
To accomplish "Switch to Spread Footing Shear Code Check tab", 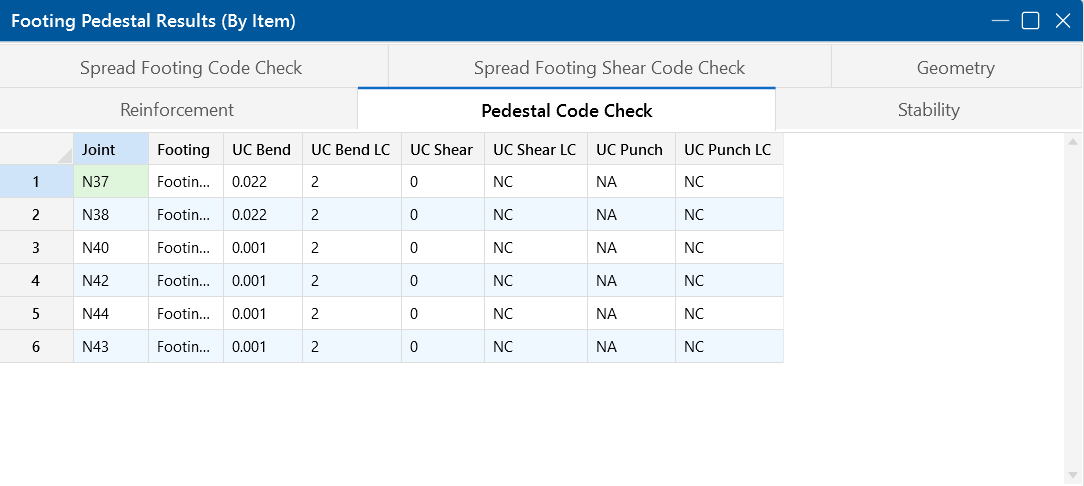I will click(609, 68).
